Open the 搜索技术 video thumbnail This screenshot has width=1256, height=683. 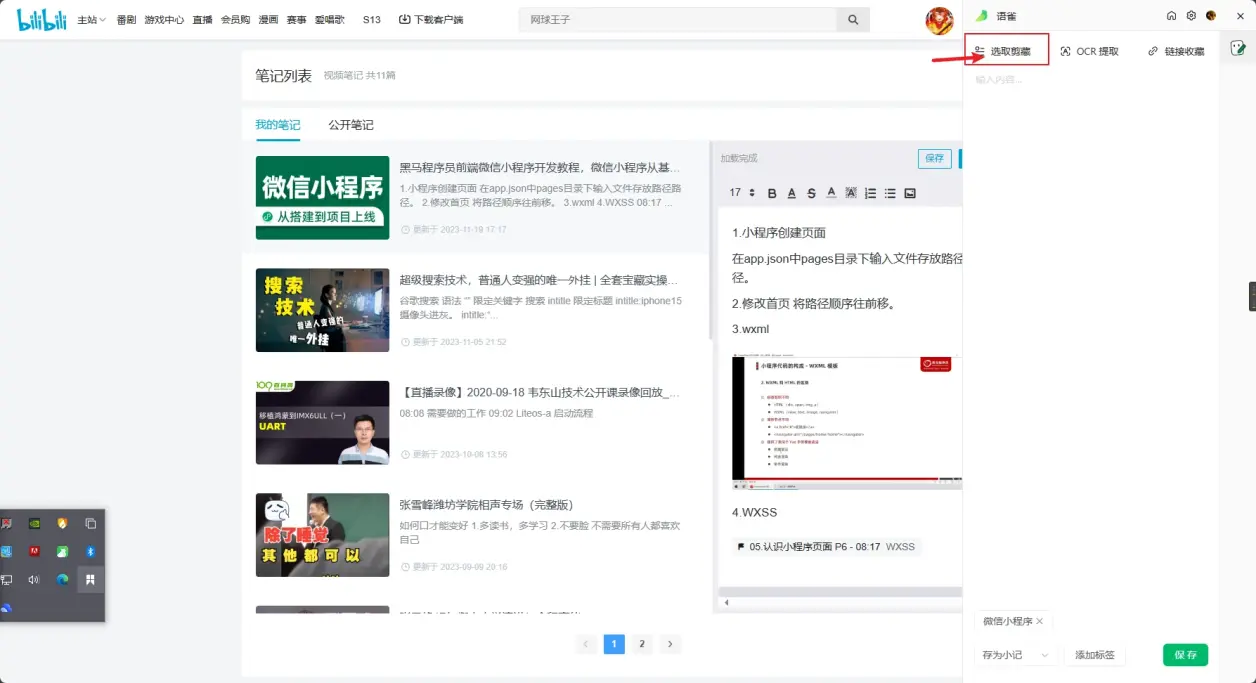(322, 310)
